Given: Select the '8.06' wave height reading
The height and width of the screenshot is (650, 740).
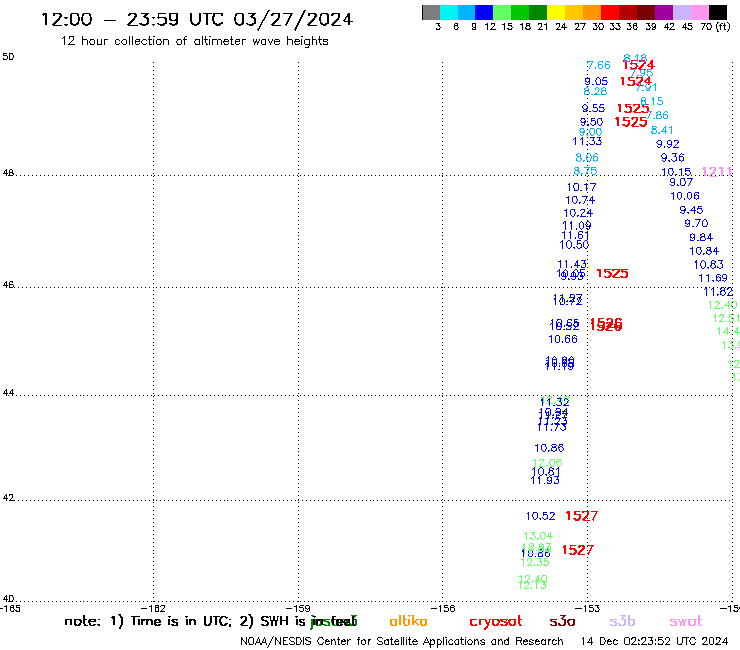Looking at the screenshot, I should point(587,158).
